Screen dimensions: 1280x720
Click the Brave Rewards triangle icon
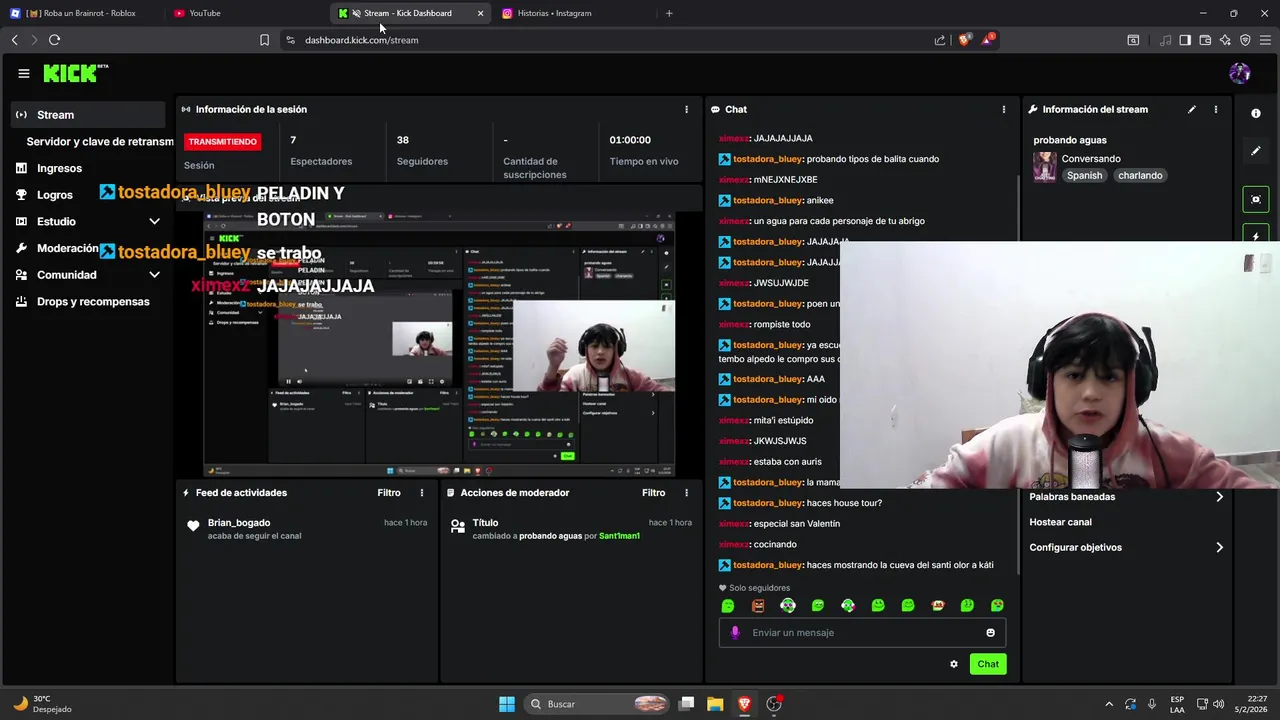click(x=988, y=40)
